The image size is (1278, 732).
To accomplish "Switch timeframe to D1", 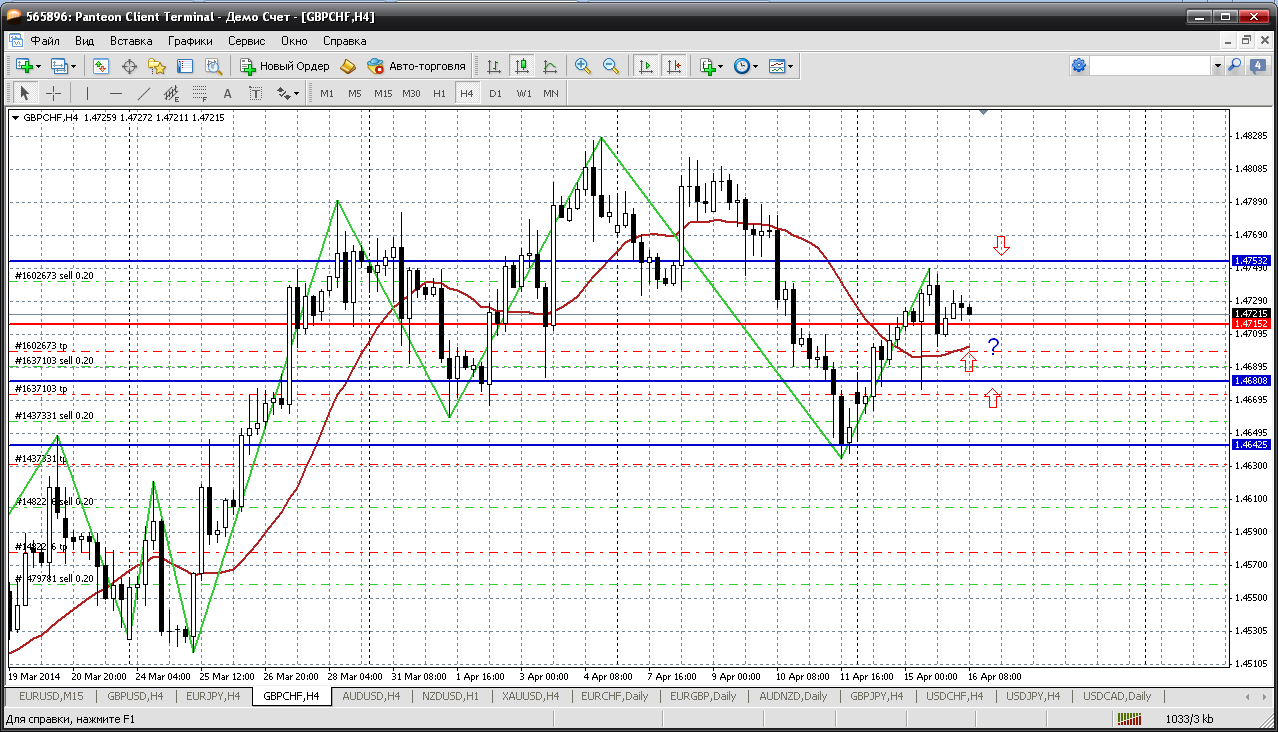I will (x=495, y=93).
